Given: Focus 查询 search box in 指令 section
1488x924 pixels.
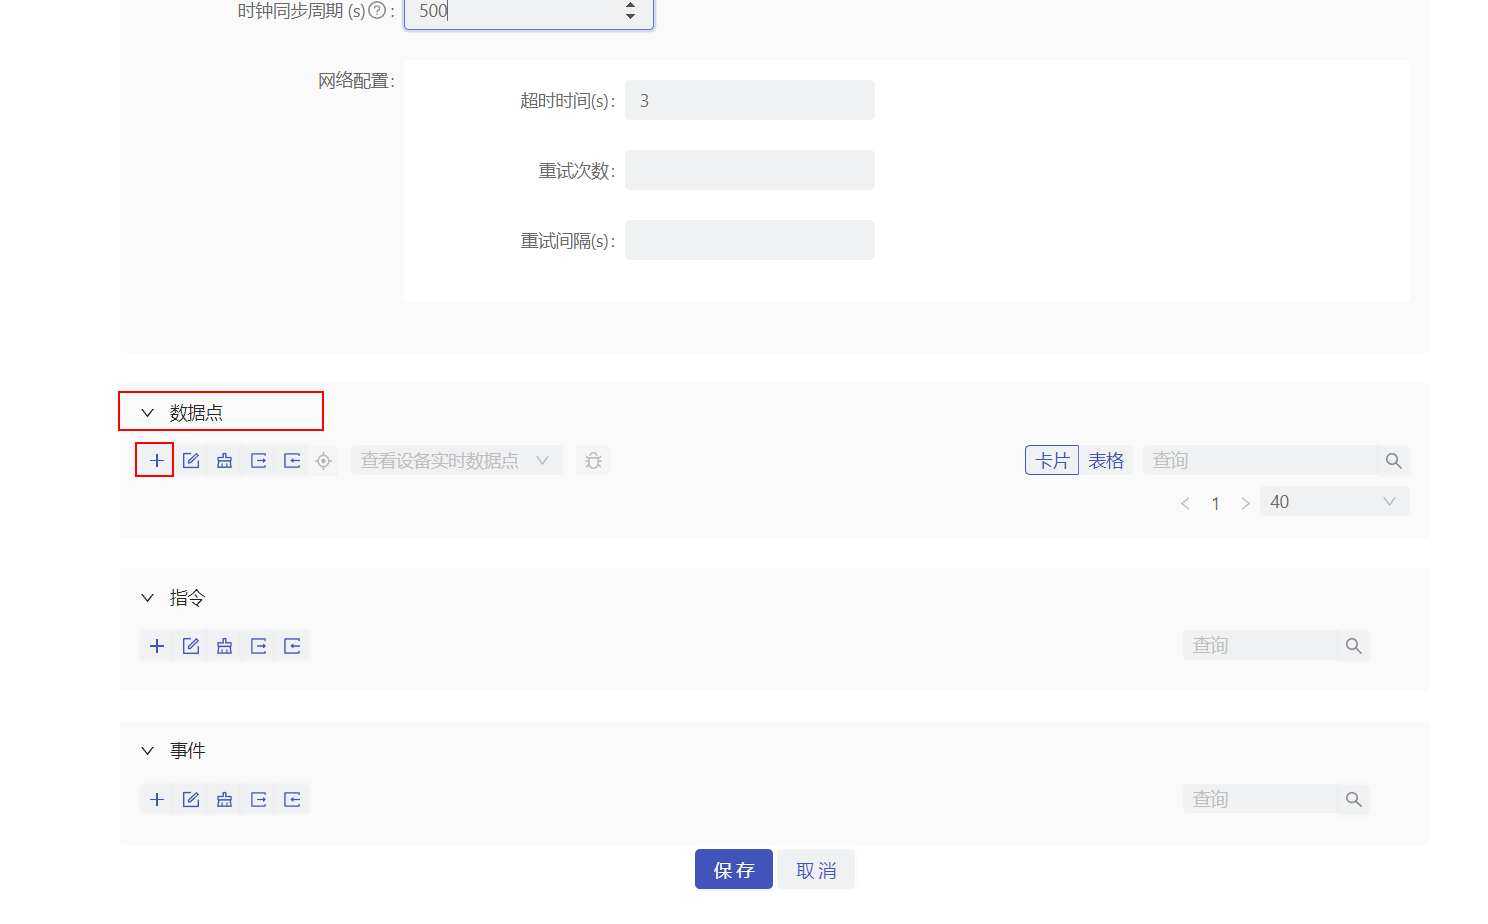Looking at the screenshot, I should pos(1260,645).
